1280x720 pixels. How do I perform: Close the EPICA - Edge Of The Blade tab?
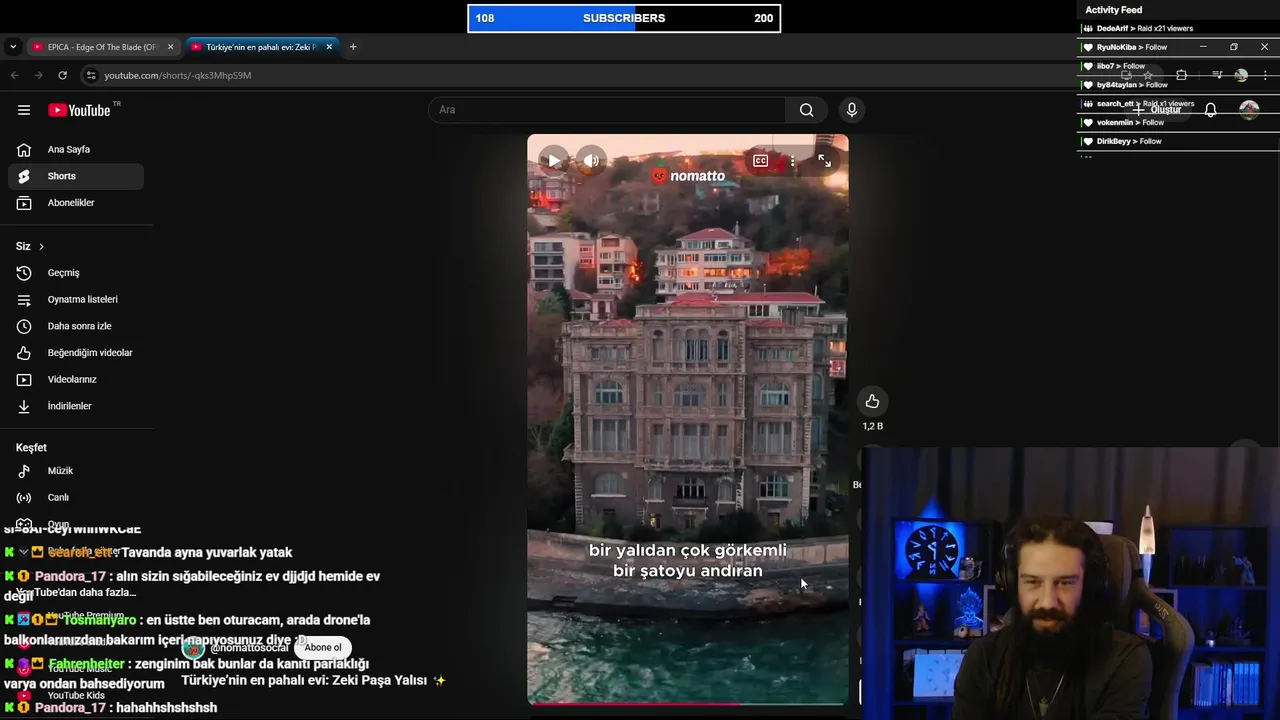[x=170, y=47]
